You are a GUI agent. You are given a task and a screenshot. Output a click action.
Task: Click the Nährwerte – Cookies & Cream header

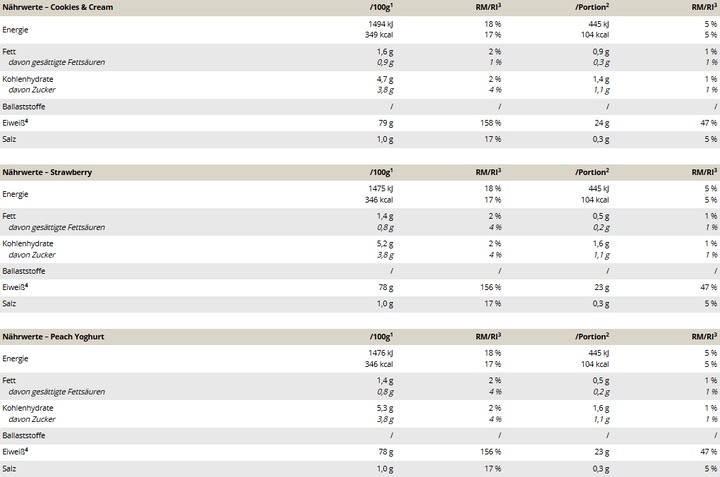58,7
